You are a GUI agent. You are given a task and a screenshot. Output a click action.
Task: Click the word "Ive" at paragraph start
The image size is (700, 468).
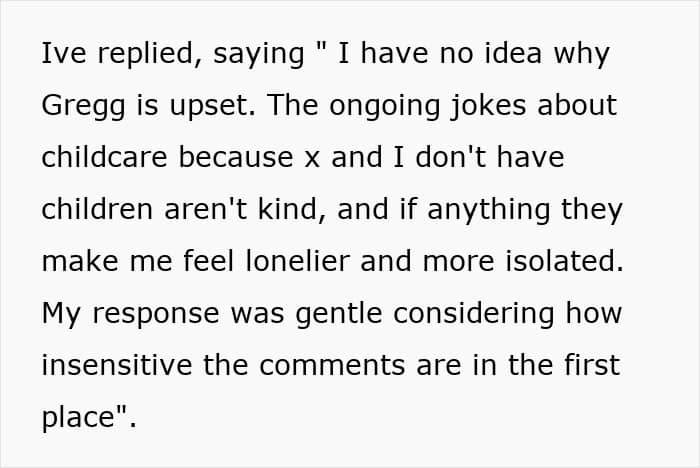point(64,53)
